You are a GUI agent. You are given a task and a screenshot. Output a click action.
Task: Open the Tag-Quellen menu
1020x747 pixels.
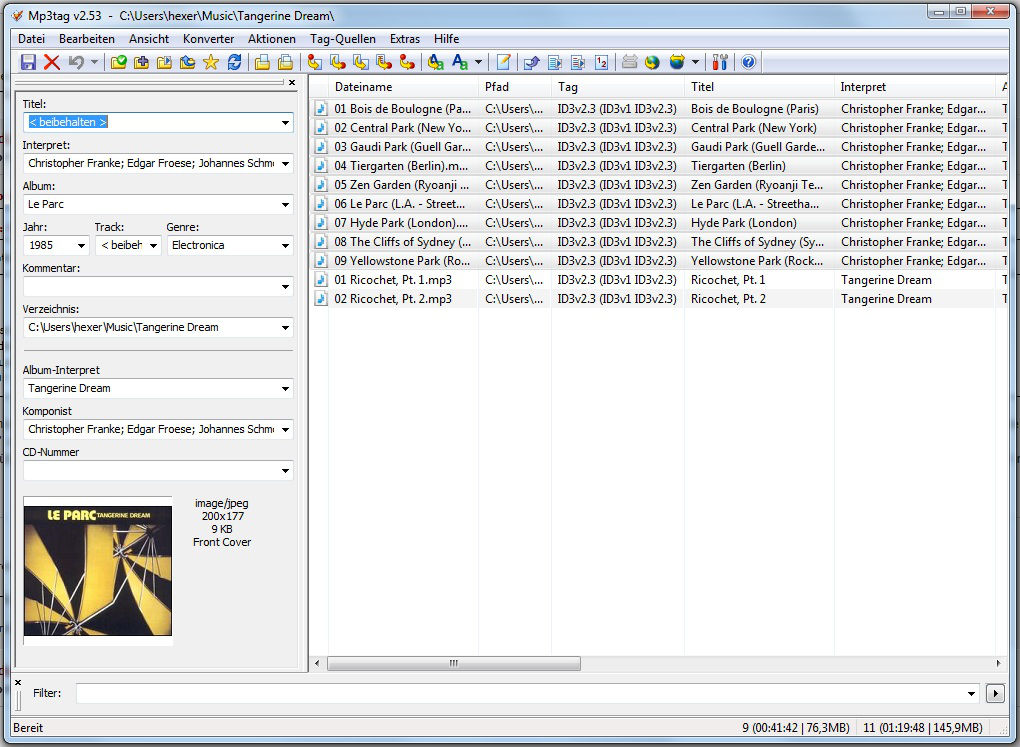(342, 38)
